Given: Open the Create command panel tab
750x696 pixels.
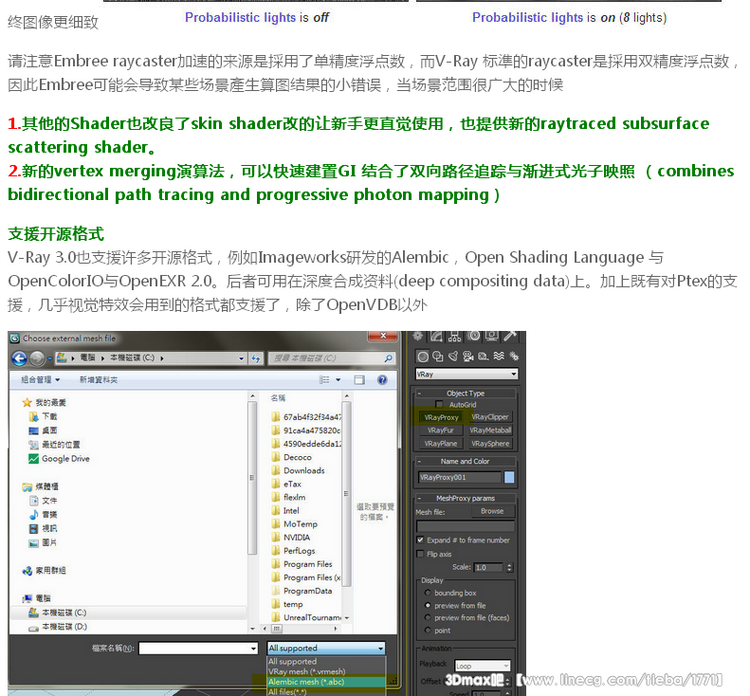Looking at the screenshot, I should coord(418,336).
